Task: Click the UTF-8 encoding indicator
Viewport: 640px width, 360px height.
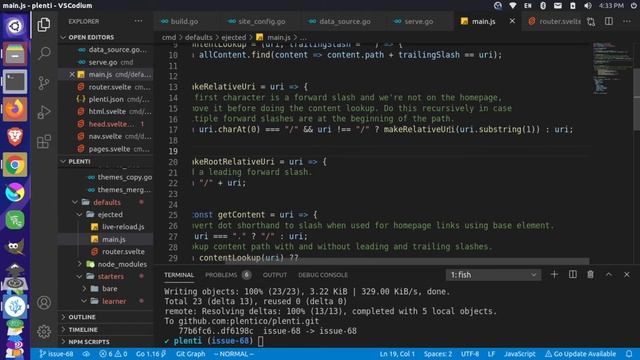Action: click(x=470, y=354)
